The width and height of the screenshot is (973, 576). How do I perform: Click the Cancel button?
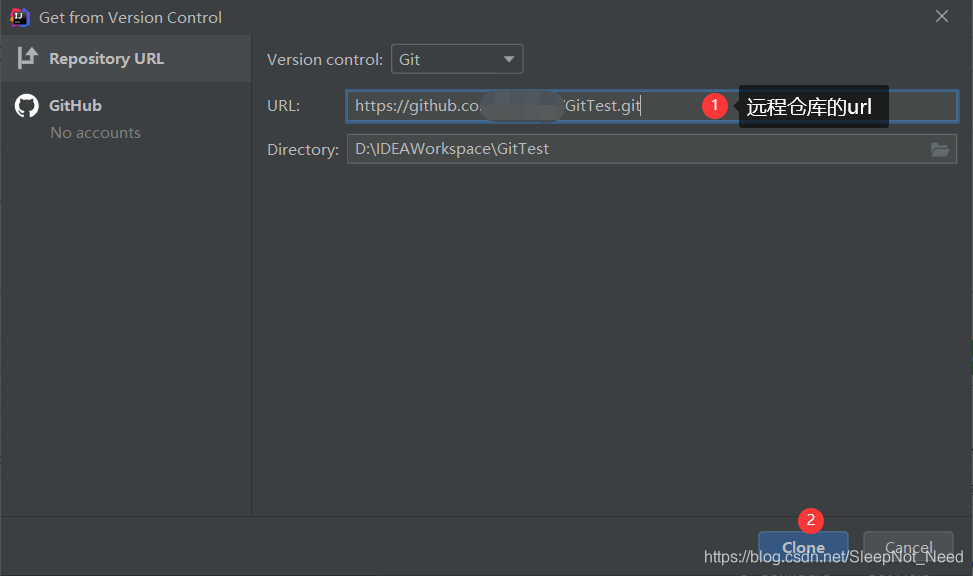coord(908,547)
